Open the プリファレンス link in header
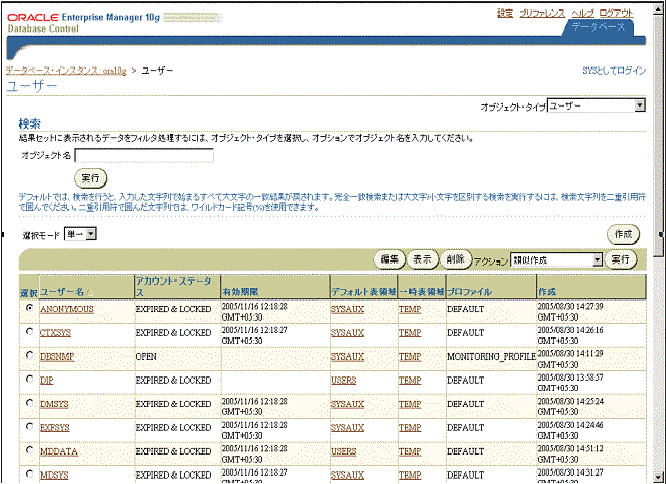Screen dimensions: 666x484 click(540, 12)
